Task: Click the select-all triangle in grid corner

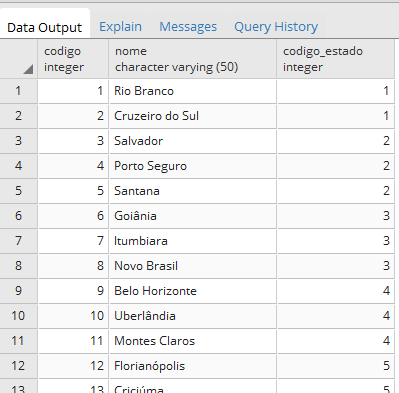Action: coord(28,69)
